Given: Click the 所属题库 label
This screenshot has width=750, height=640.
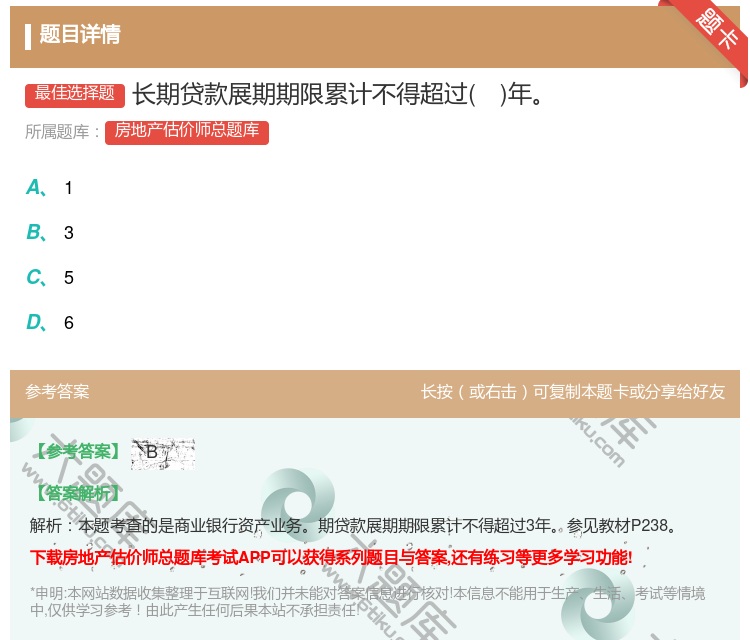Looking at the screenshot, I should pyautogui.click(x=62, y=132).
